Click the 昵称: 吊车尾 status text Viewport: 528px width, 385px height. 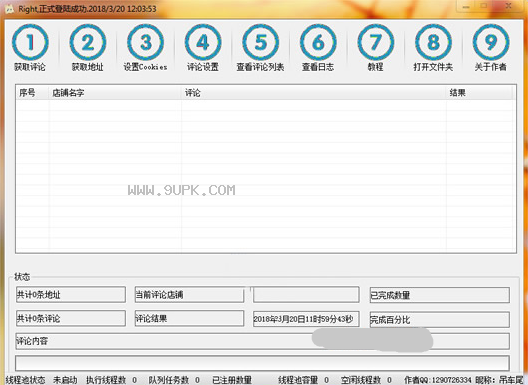499,380
